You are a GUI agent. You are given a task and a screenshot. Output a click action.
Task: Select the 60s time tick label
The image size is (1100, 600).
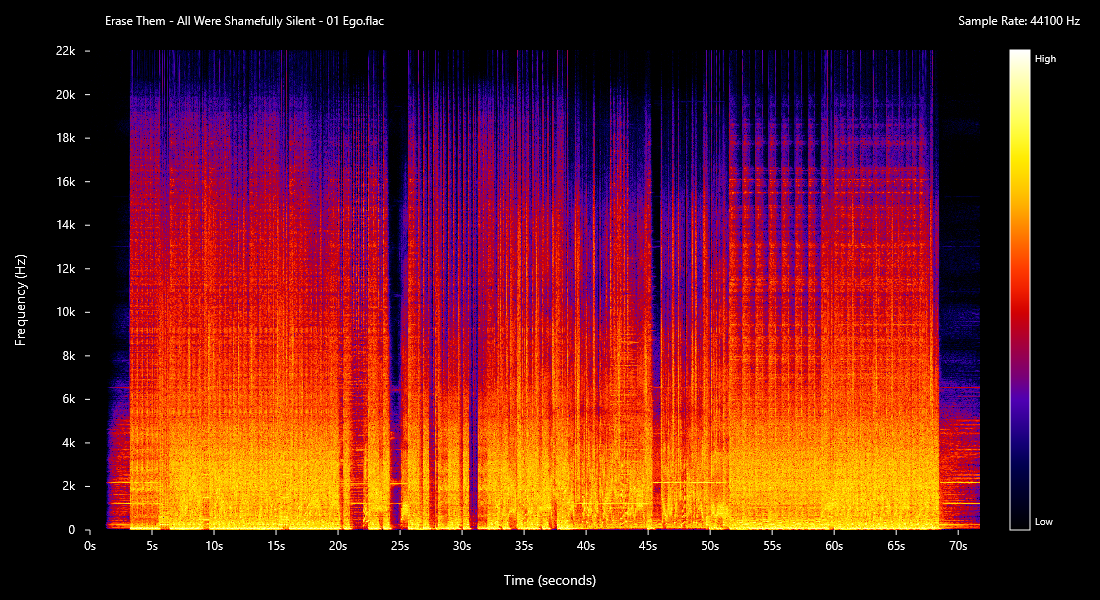pos(834,547)
